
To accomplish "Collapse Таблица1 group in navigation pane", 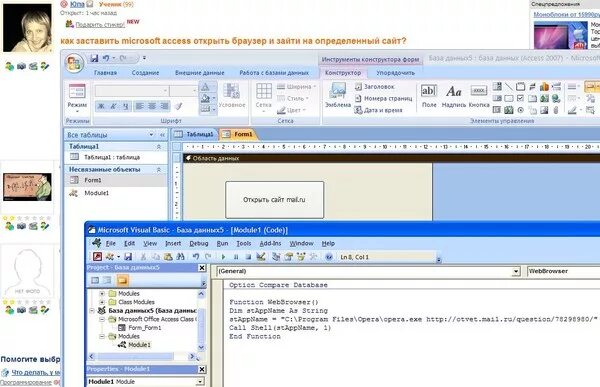I will point(159,147).
